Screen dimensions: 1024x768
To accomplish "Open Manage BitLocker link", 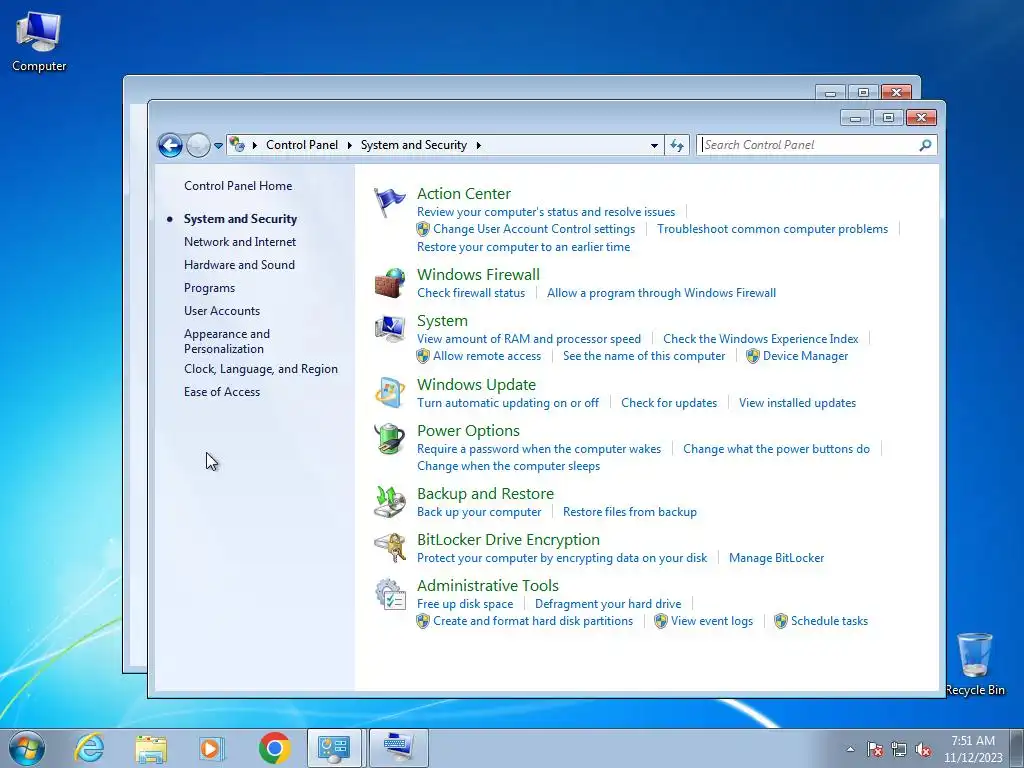I will coord(776,558).
